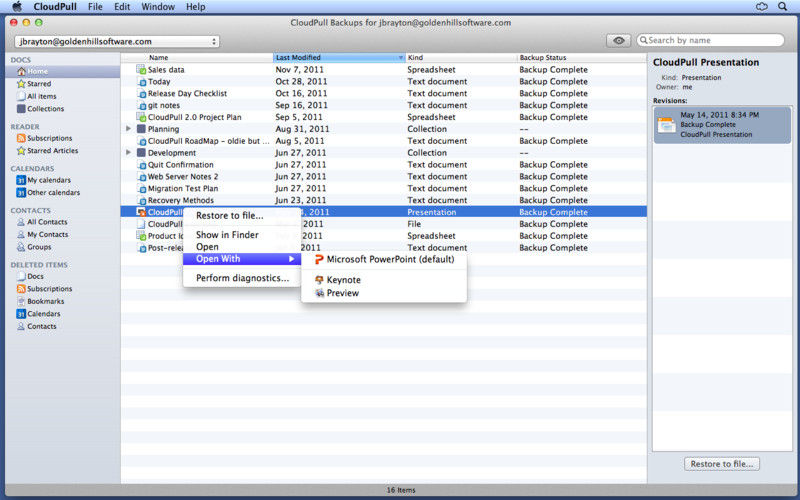The height and width of the screenshot is (500, 800).
Task: Click the spreadsheet icon of Sales data
Action: point(141,69)
